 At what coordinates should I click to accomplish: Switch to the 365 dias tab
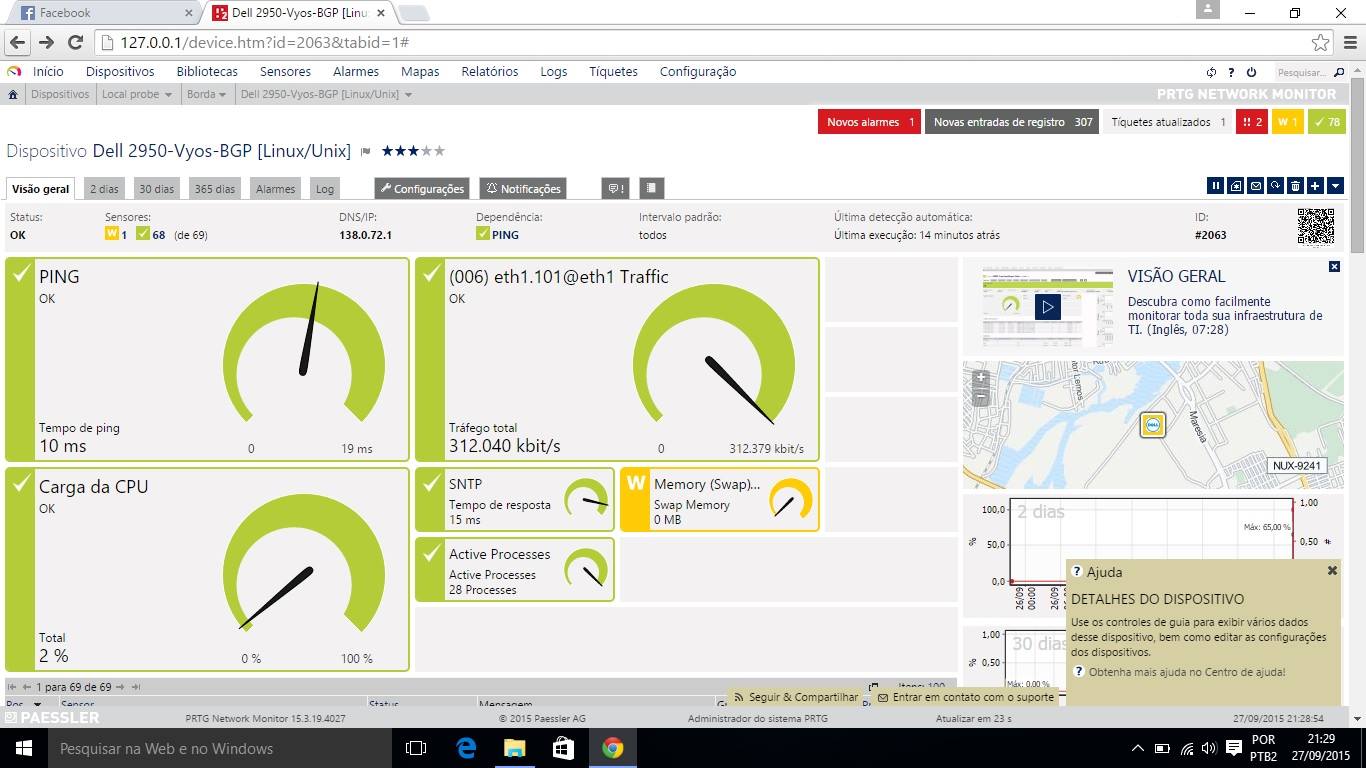click(x=215, y=188)
